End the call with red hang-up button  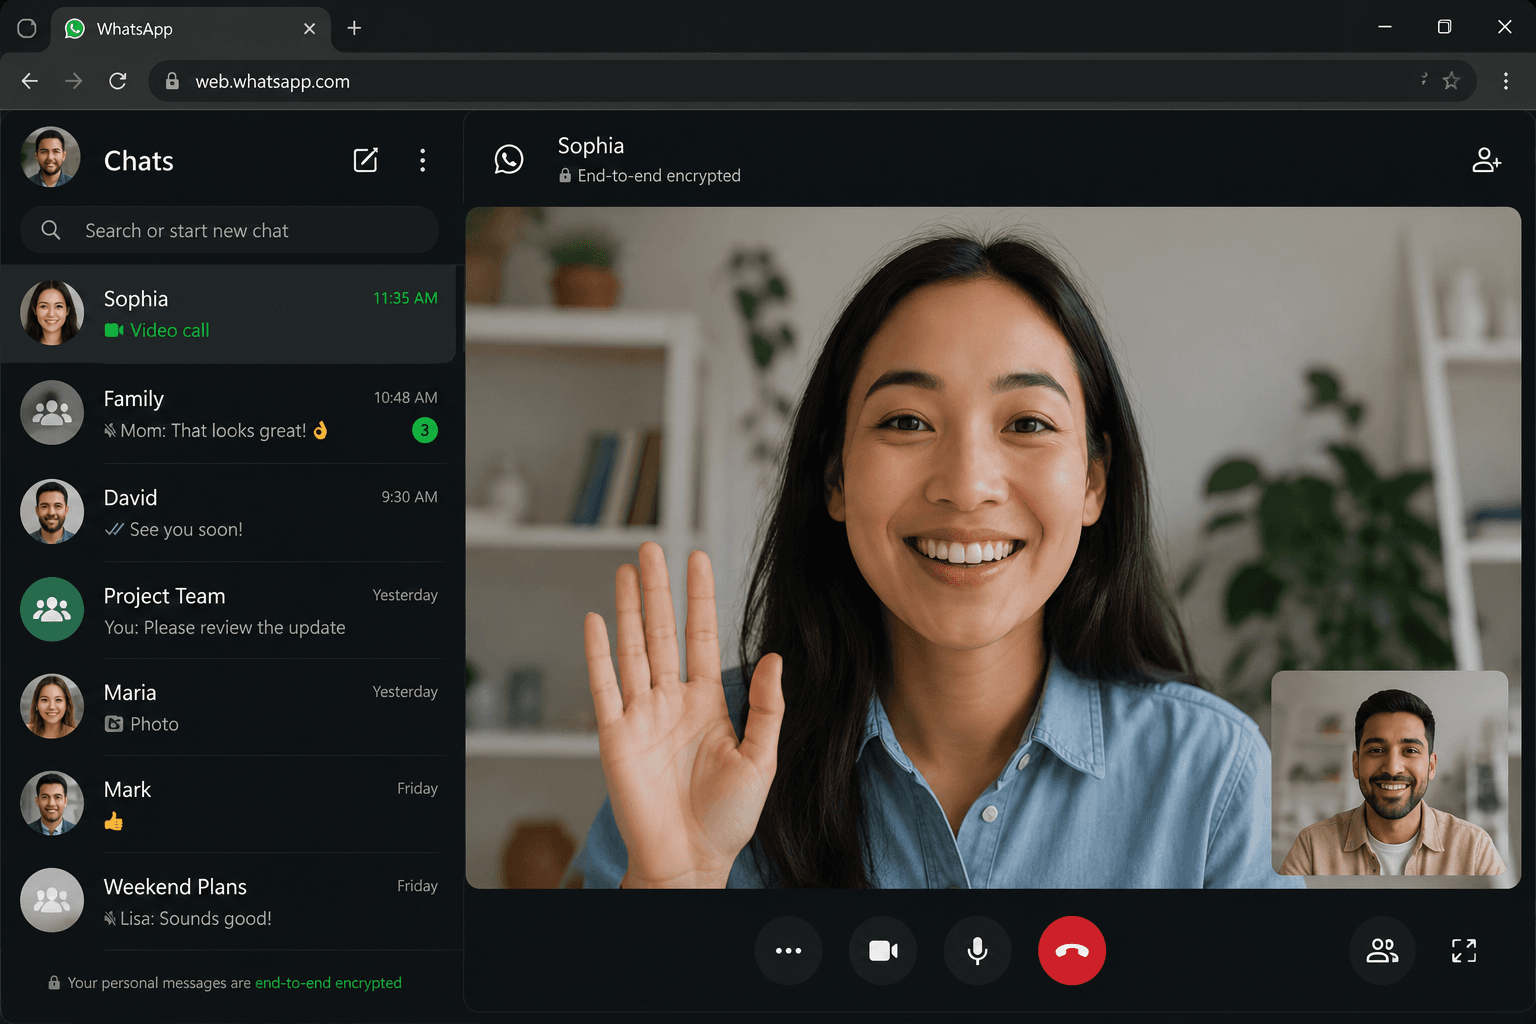[x=1072, y=950]
